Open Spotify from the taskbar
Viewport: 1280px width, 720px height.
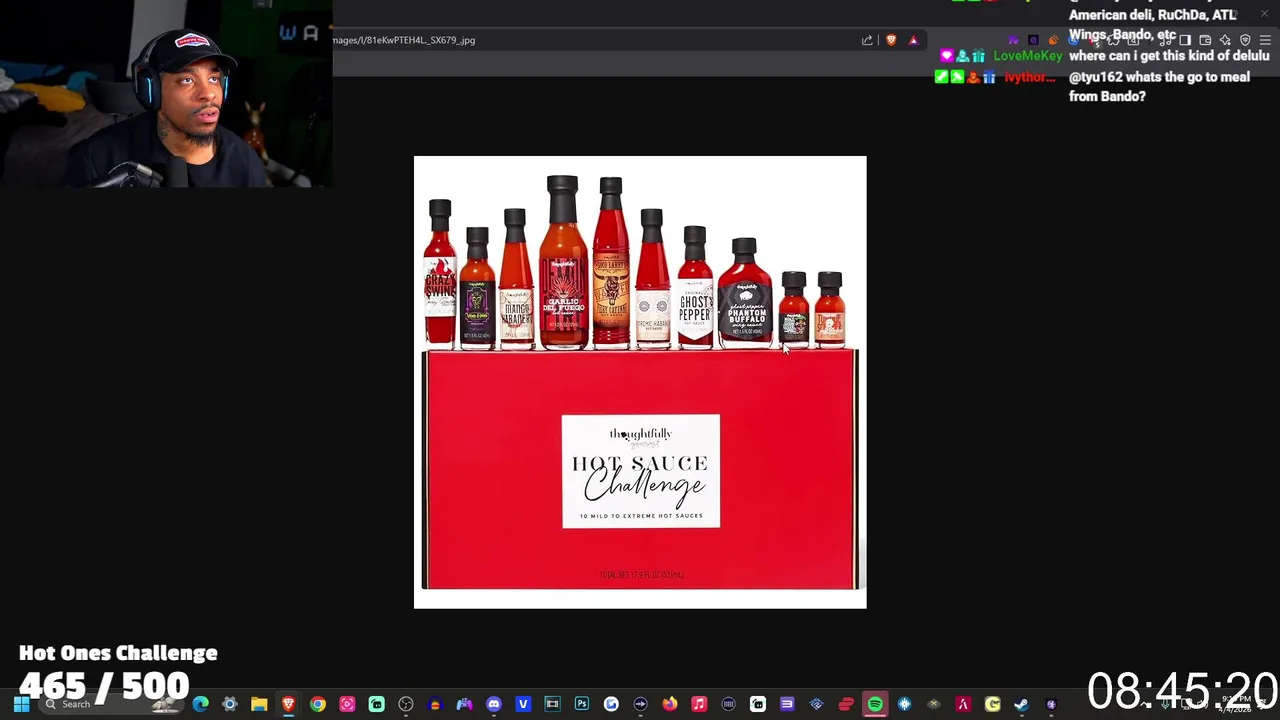(x=875, y=704)
